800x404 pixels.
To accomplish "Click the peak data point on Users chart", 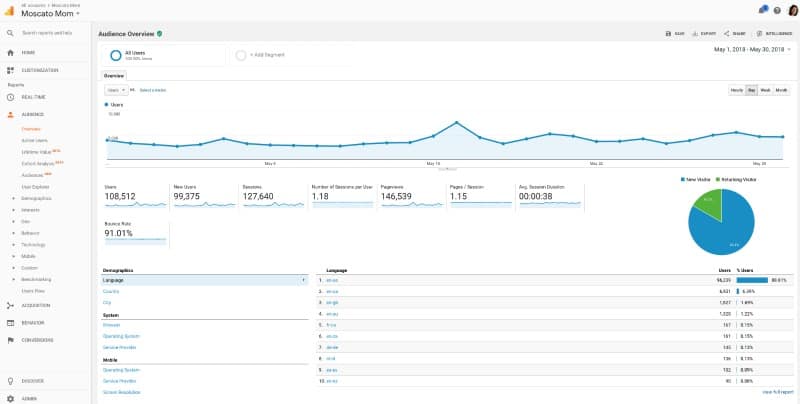I will point(456,122).
